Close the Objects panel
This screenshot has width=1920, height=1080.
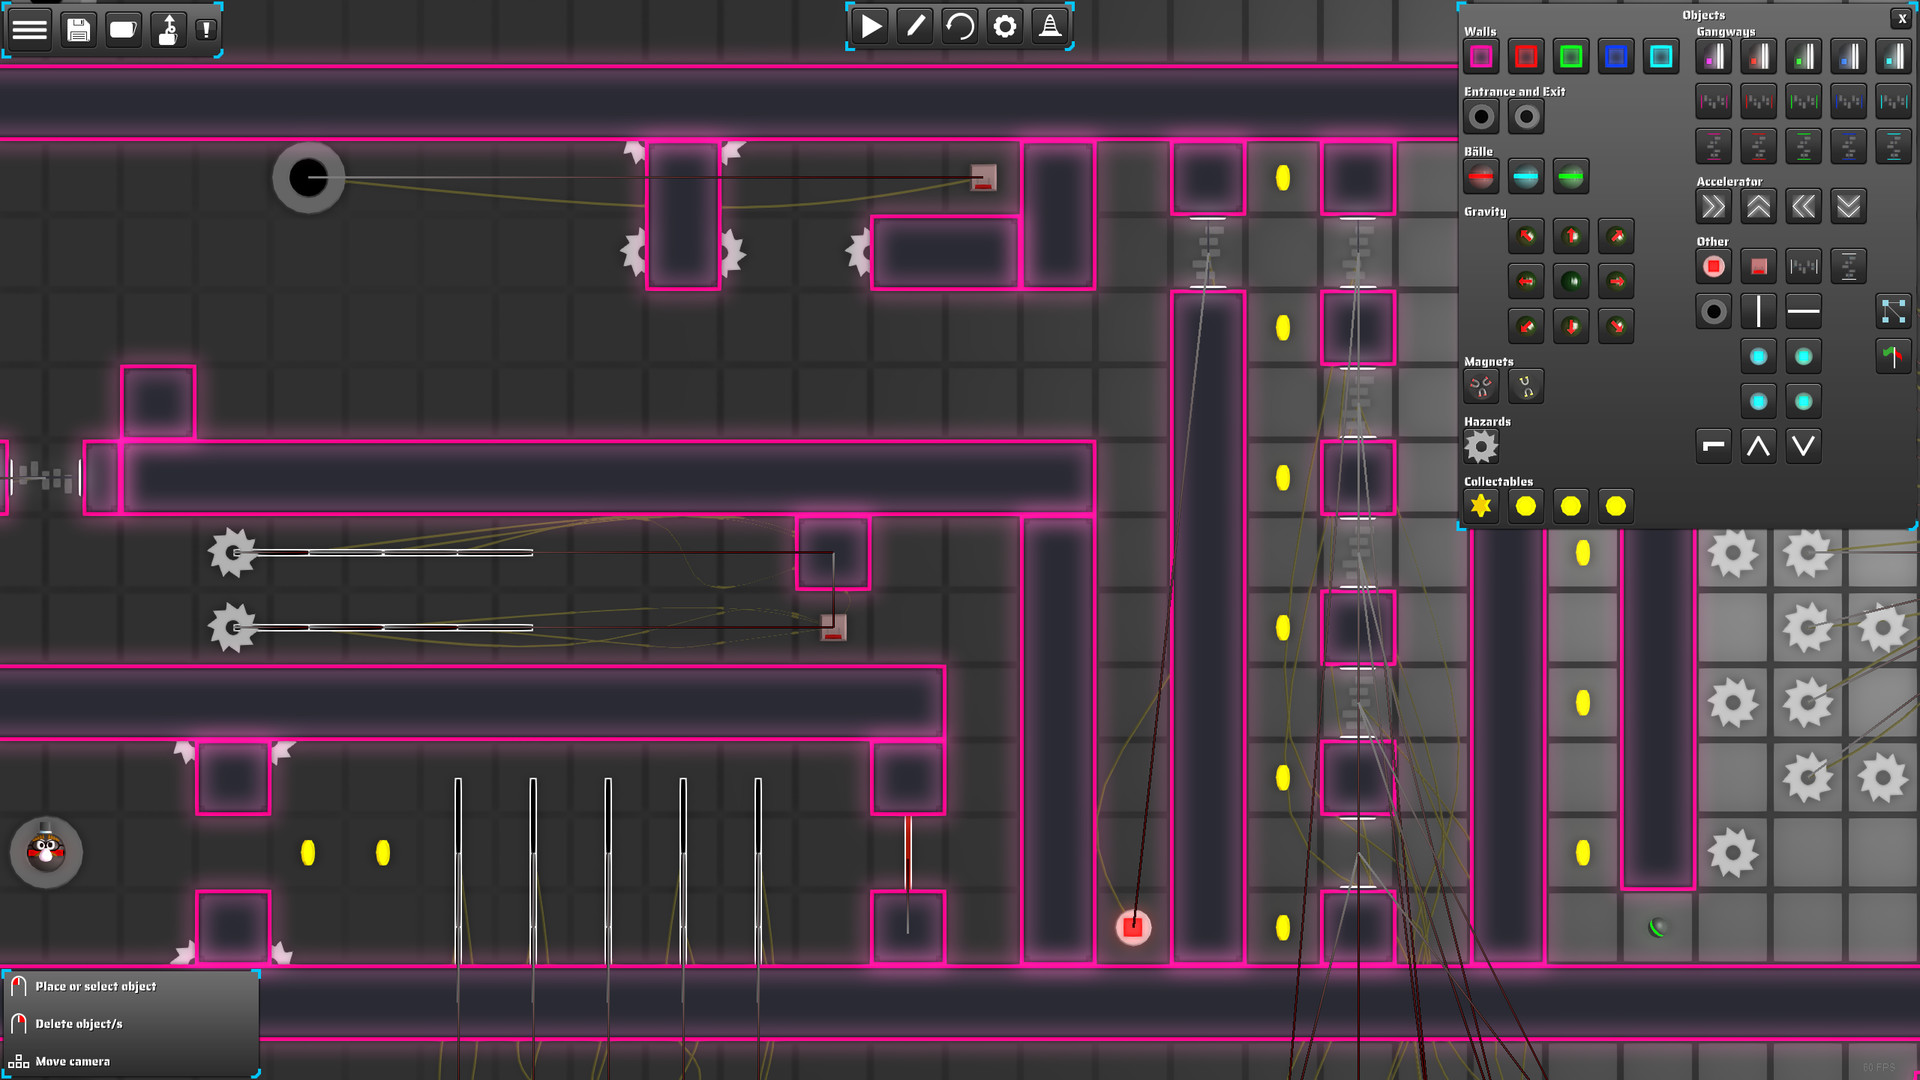1901,18
